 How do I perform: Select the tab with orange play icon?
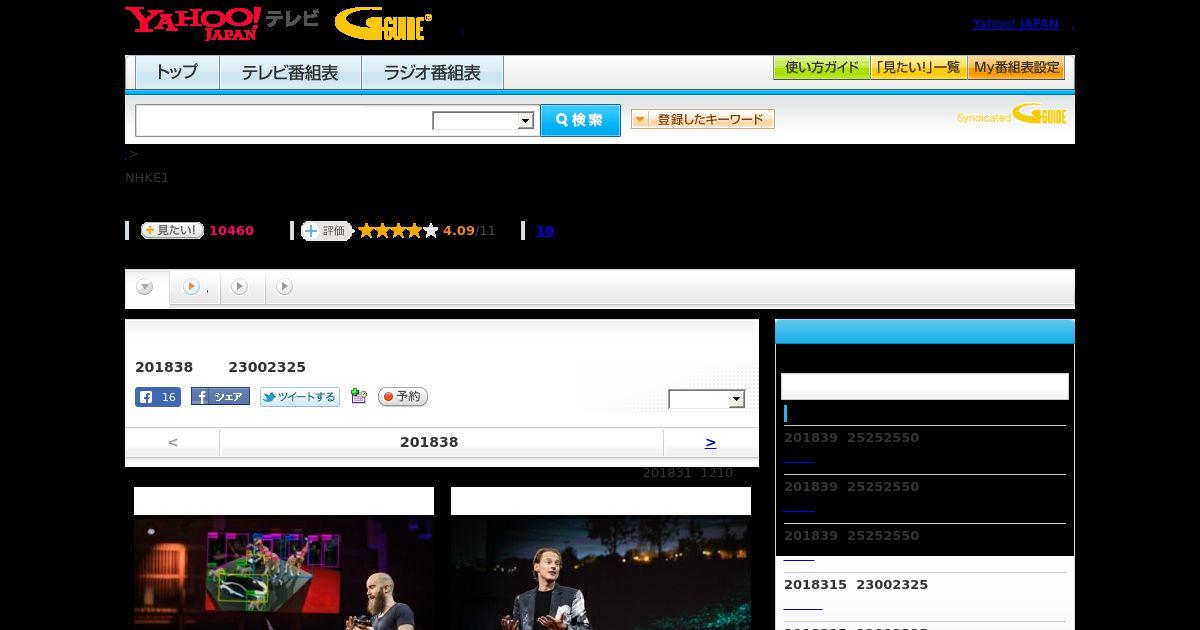195,288
